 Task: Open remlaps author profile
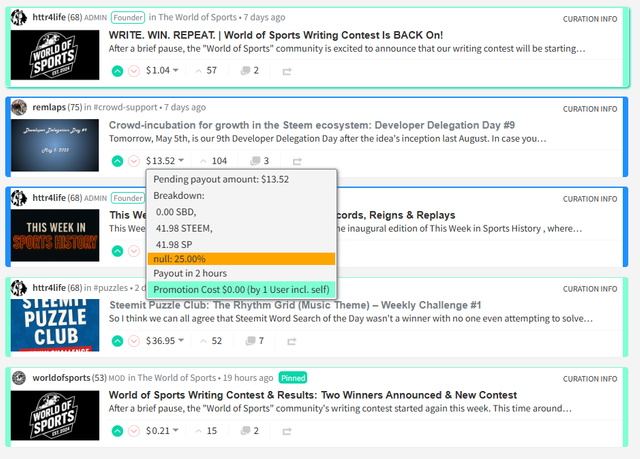49,107
